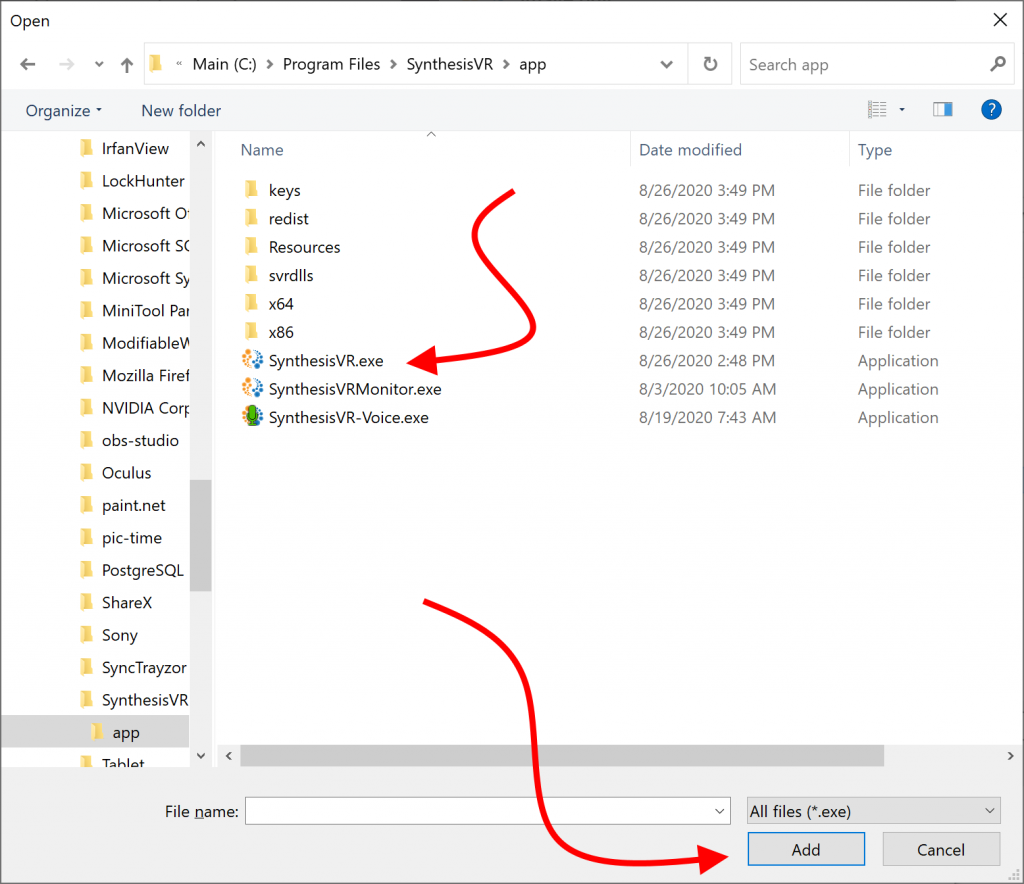The image size is (1024, 884).
Task: Open the Organize menu
Action: [63, 110]
